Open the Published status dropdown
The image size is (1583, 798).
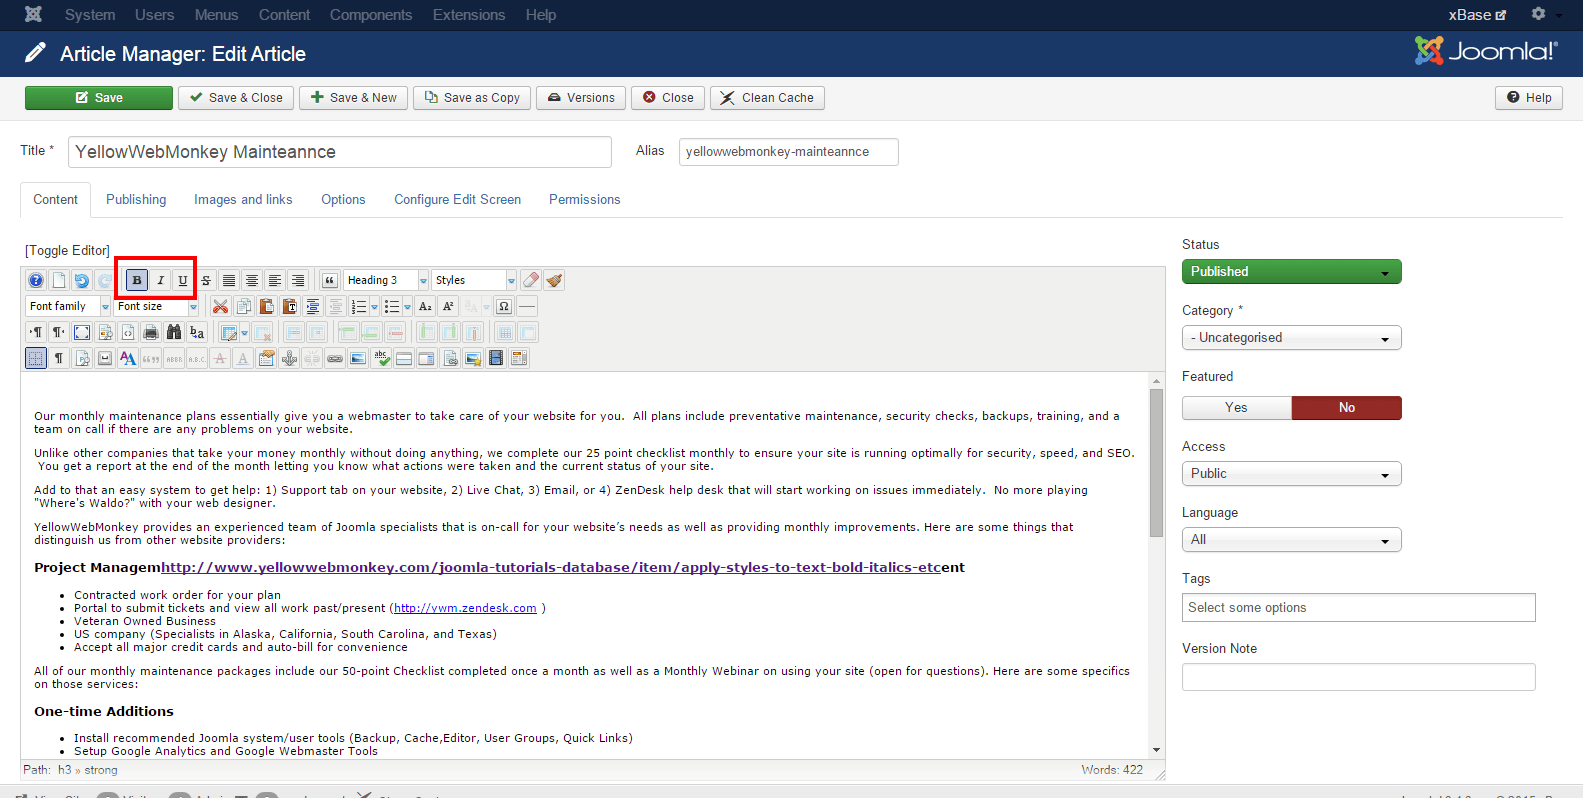click(1291, 272)
